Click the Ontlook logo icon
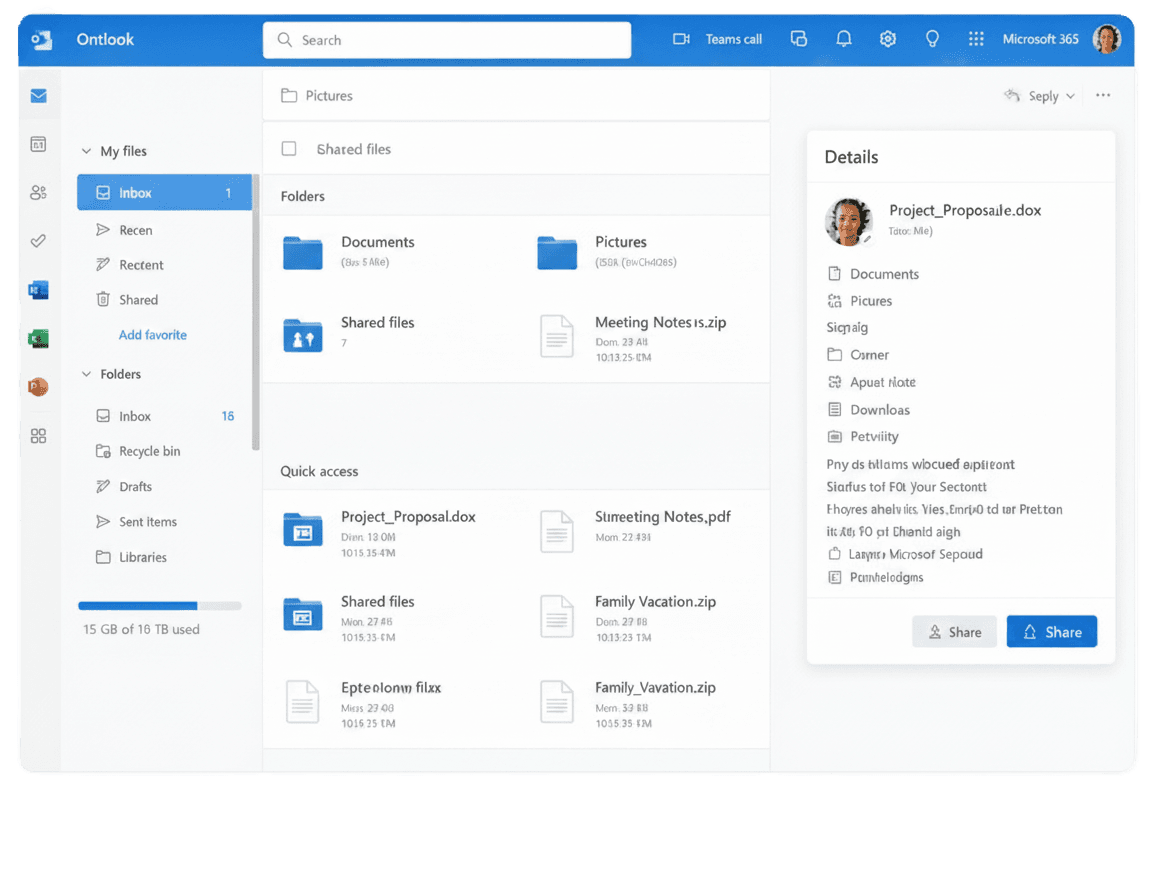Image resolution: width=1152 pixels, height=896 pixels. point(42,40)
